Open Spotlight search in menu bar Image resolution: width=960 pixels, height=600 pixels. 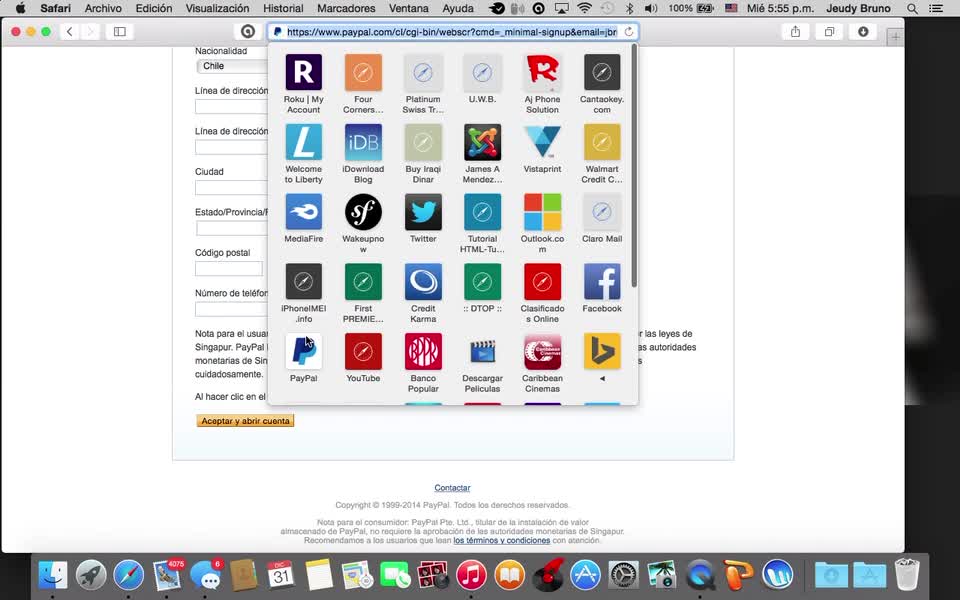click(912, 9)
